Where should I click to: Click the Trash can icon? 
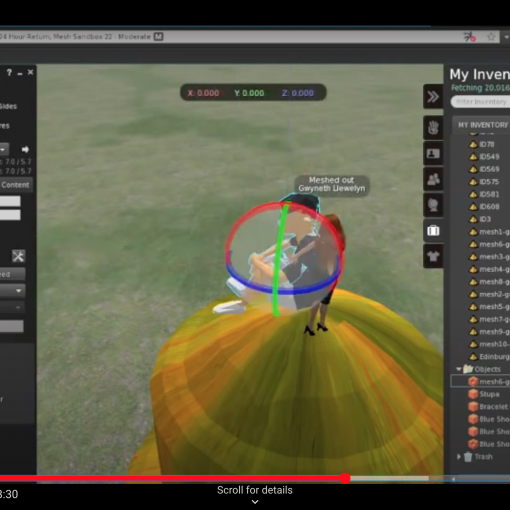[x=468, y=456]
